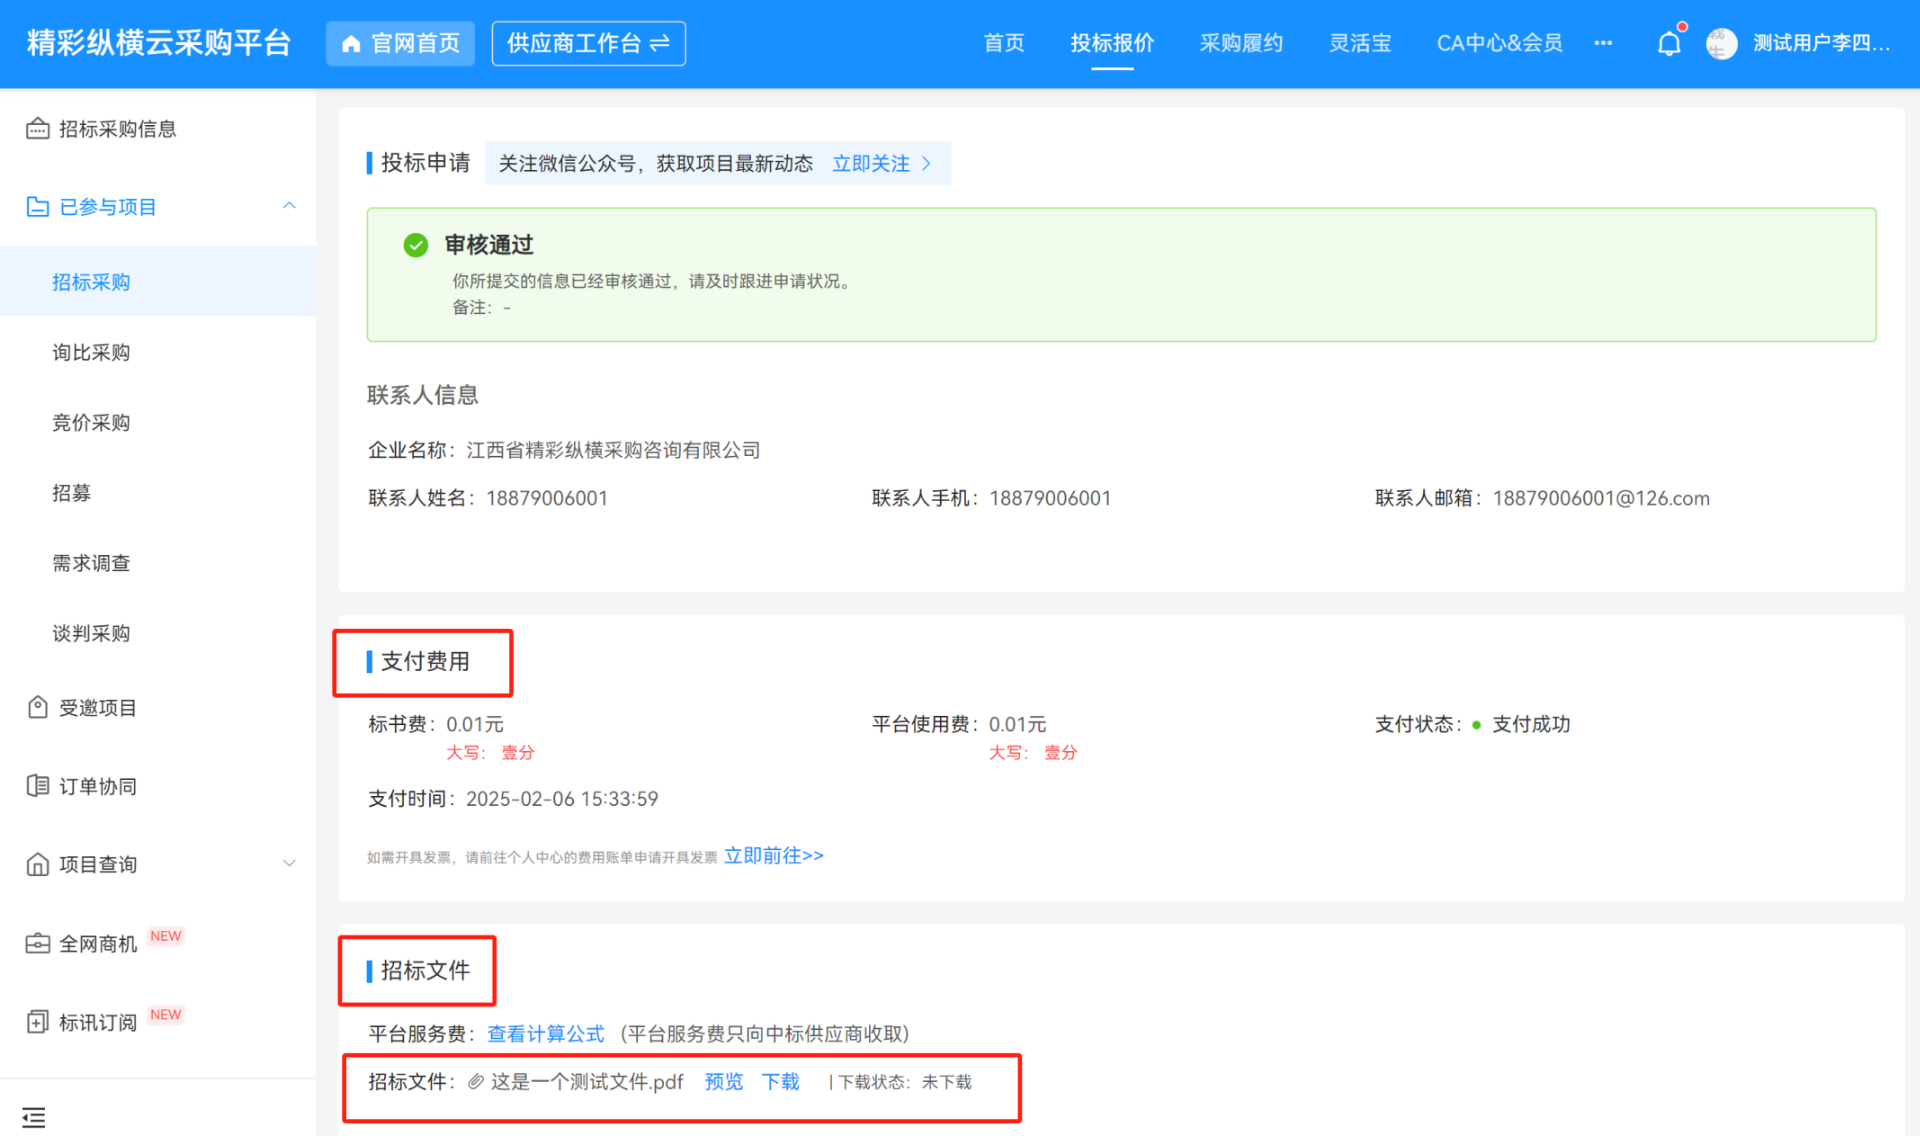
Task: Collapse the 已参与项目 sidebar group
Action: pos(289,205)
